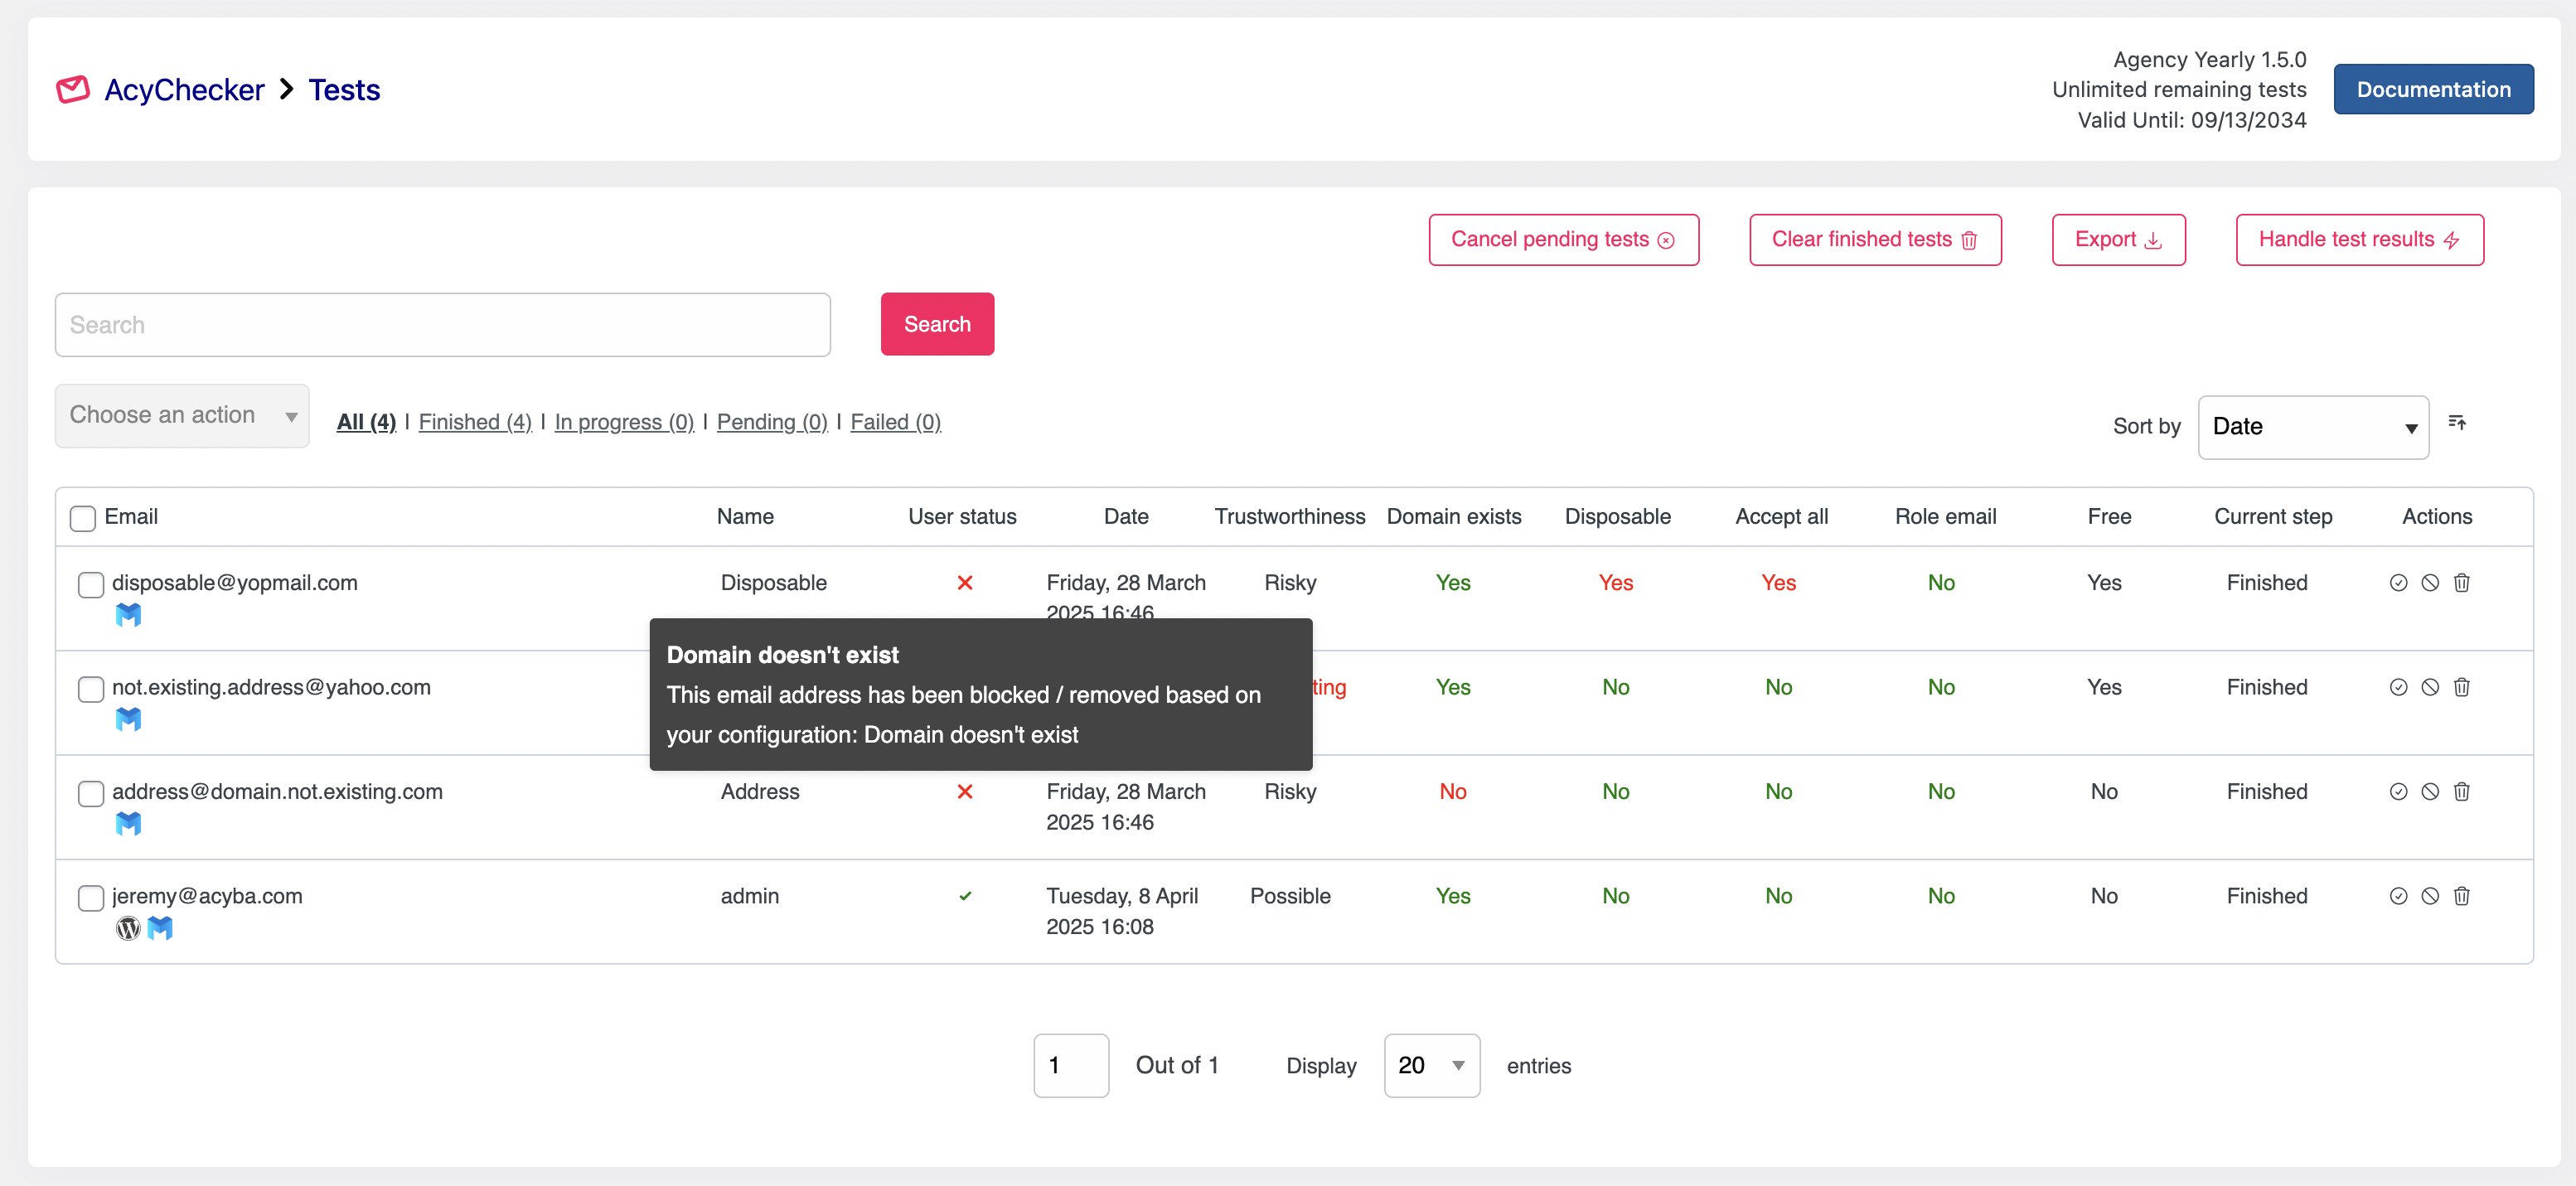2576x1186 pixels.
Task: Click Clear finished tests
Action: pos(1875,240)
